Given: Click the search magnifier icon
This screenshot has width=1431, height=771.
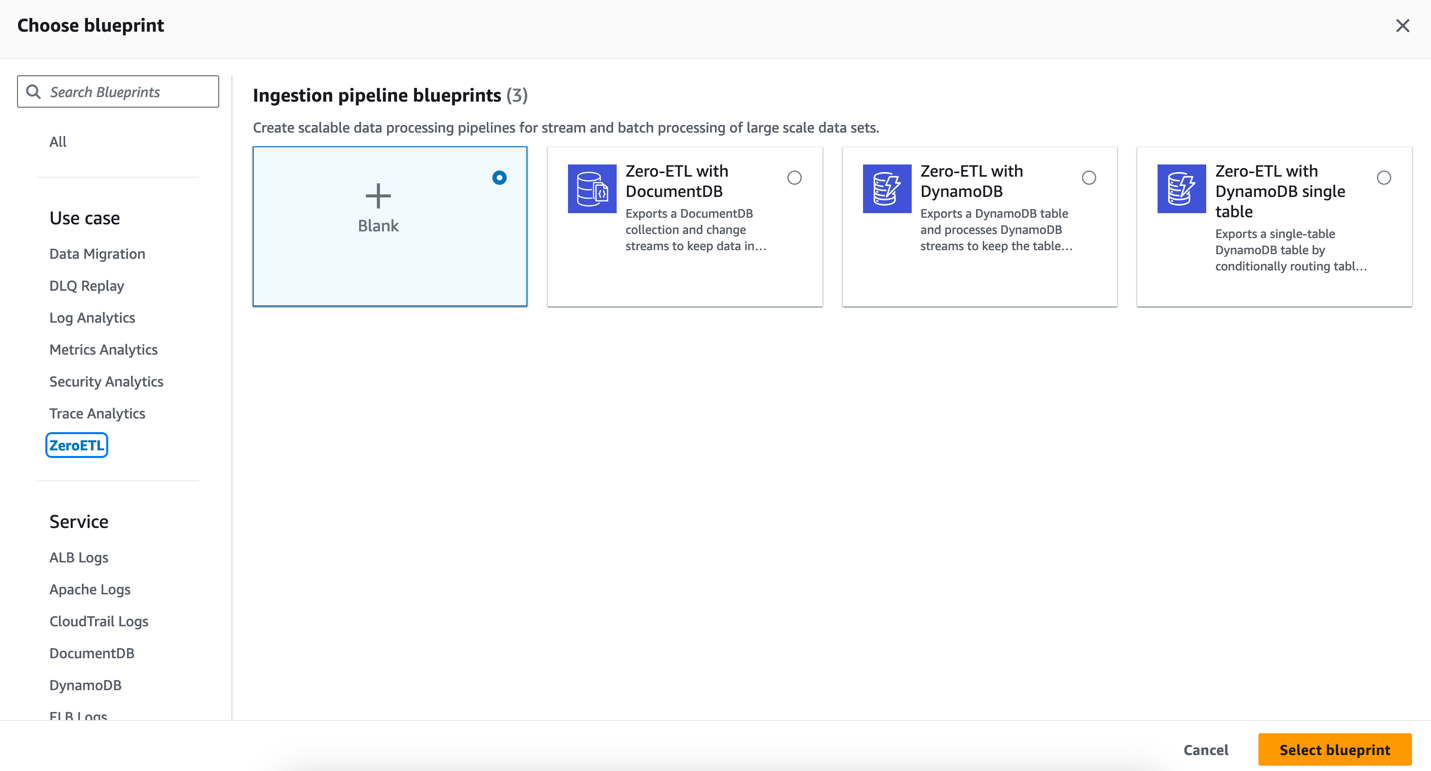Looking at the screenshot, I should pos(34,92).
